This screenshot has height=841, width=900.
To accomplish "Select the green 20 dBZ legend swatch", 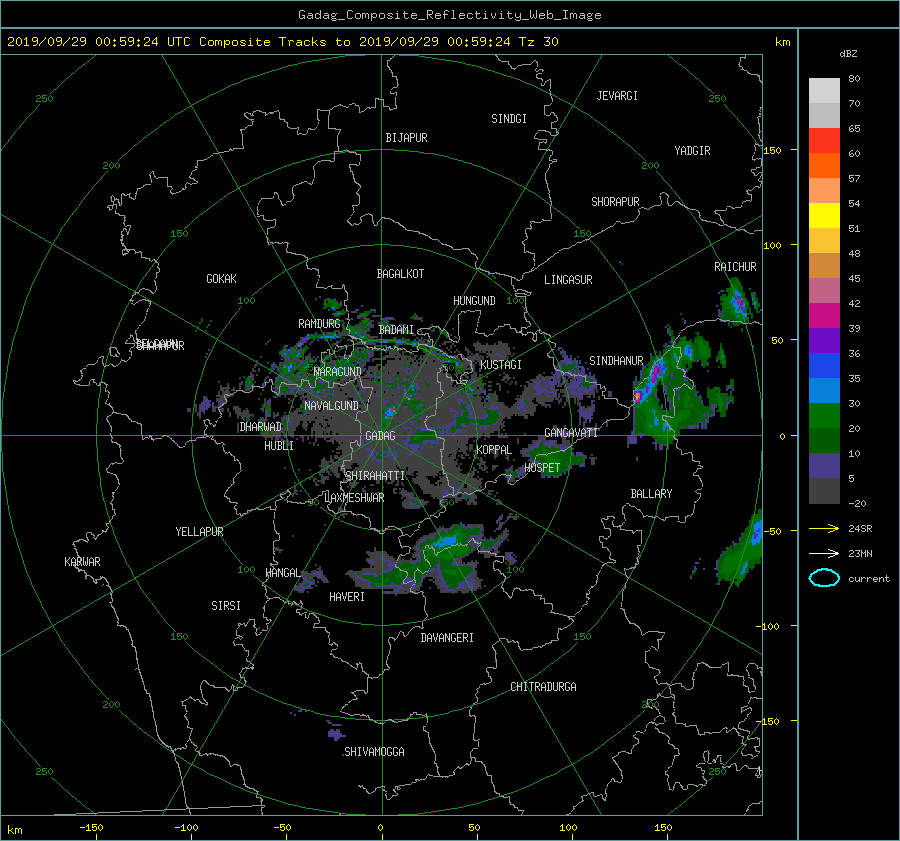I will tap(824, 415).
